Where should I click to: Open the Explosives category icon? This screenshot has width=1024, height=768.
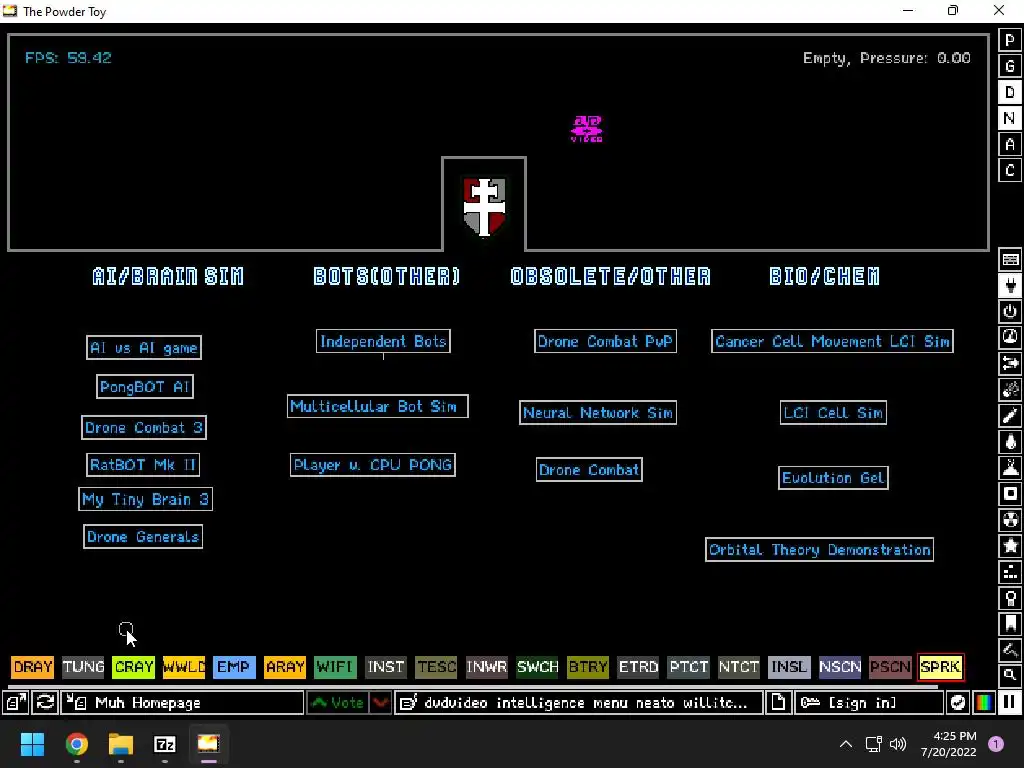(x=1010, y=390)
